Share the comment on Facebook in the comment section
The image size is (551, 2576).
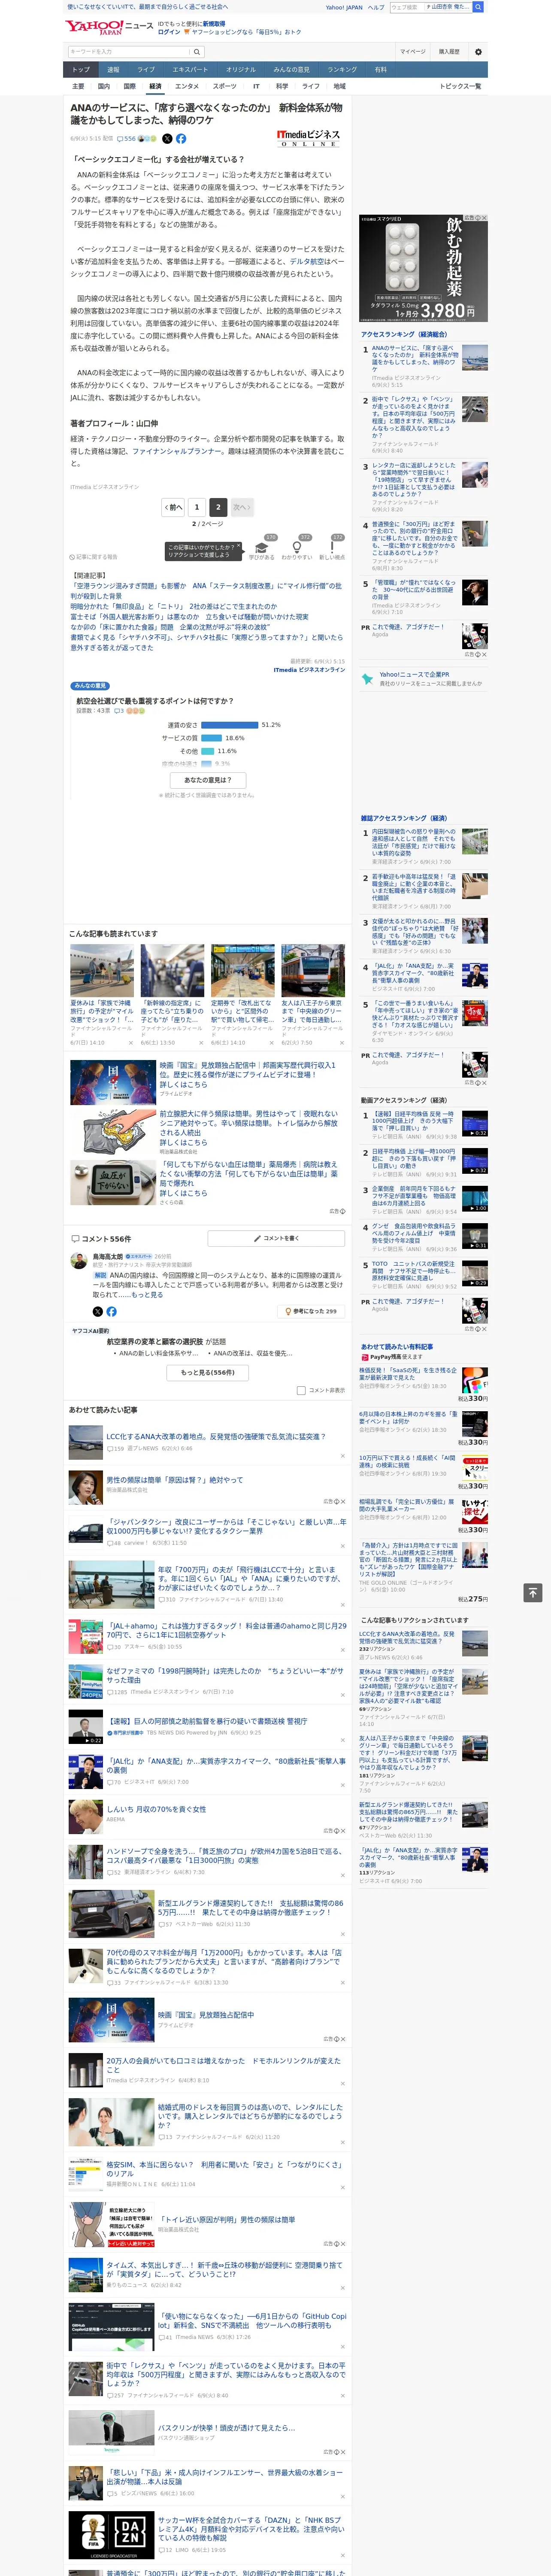pos(111,1311)
